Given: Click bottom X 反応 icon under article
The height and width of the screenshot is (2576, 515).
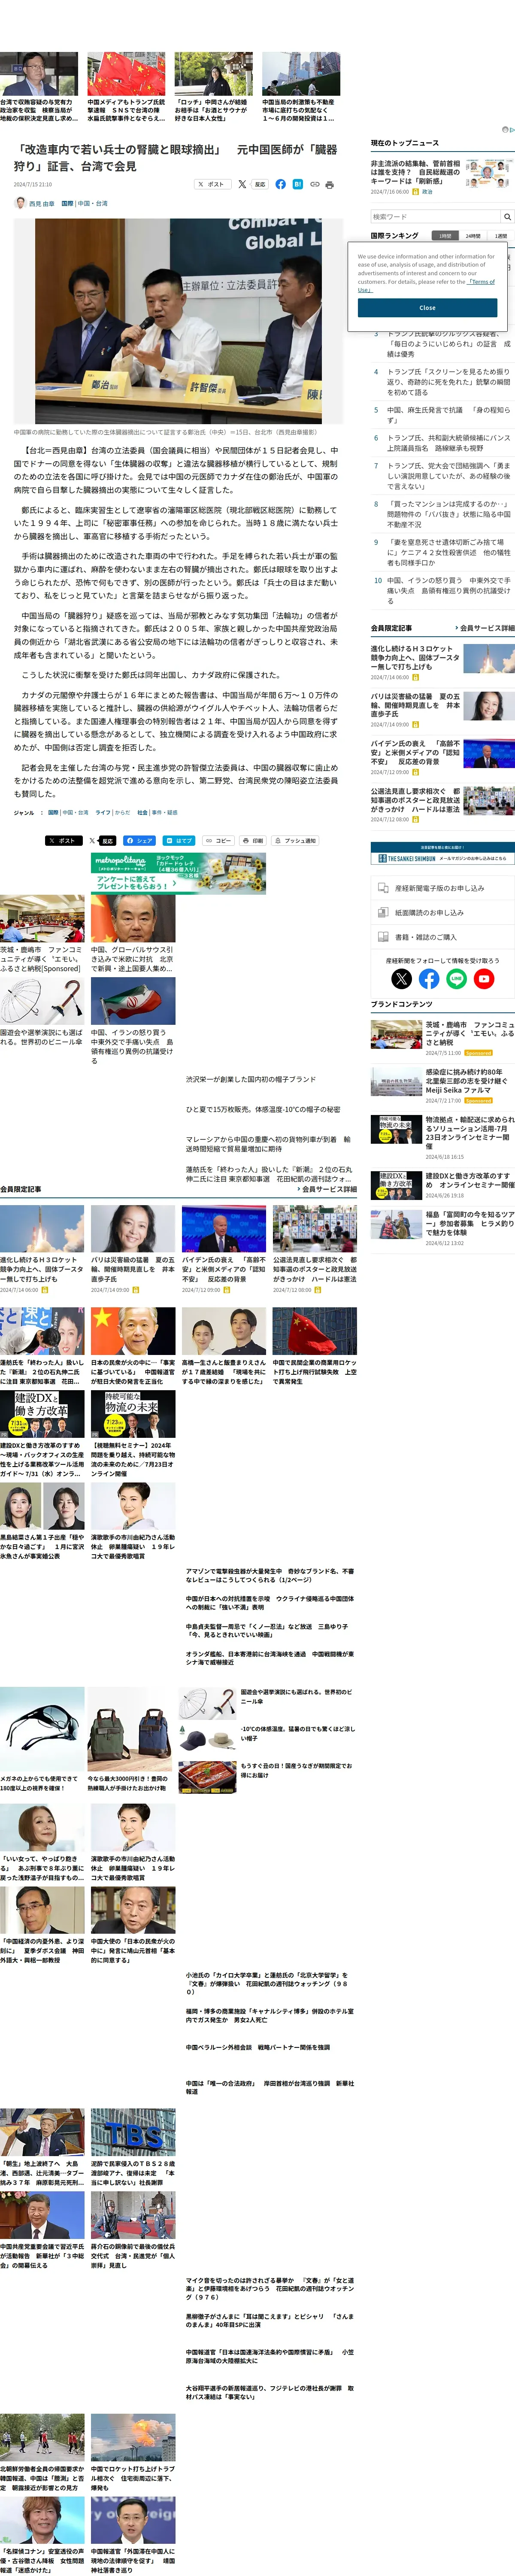Looking at the screenshot, I should (x=103, y=841).
